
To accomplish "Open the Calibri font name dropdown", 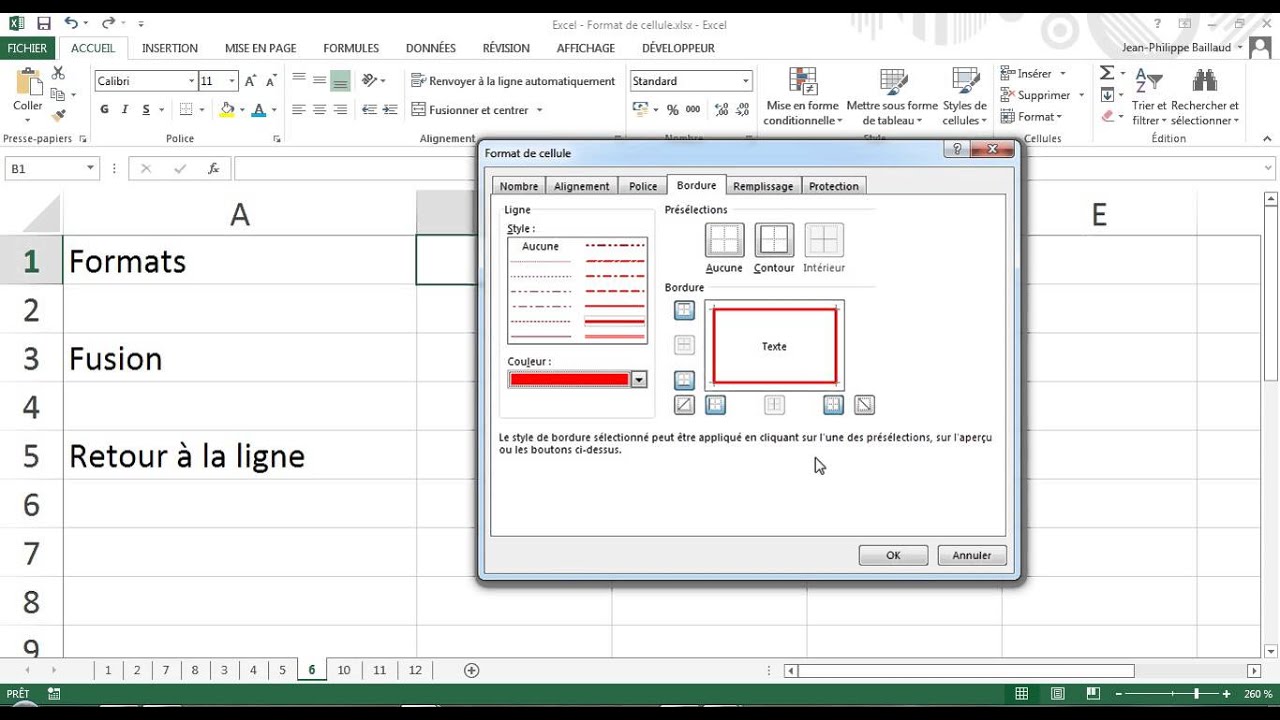I will tap(191, 81).
